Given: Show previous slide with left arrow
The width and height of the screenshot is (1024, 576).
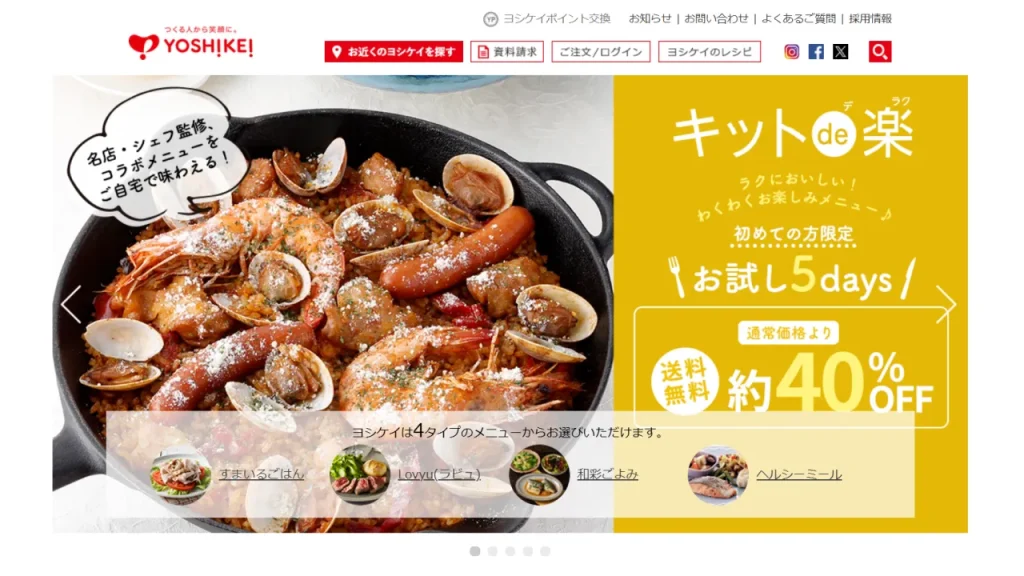Looking at the screenshot, I should pos(71,304).
